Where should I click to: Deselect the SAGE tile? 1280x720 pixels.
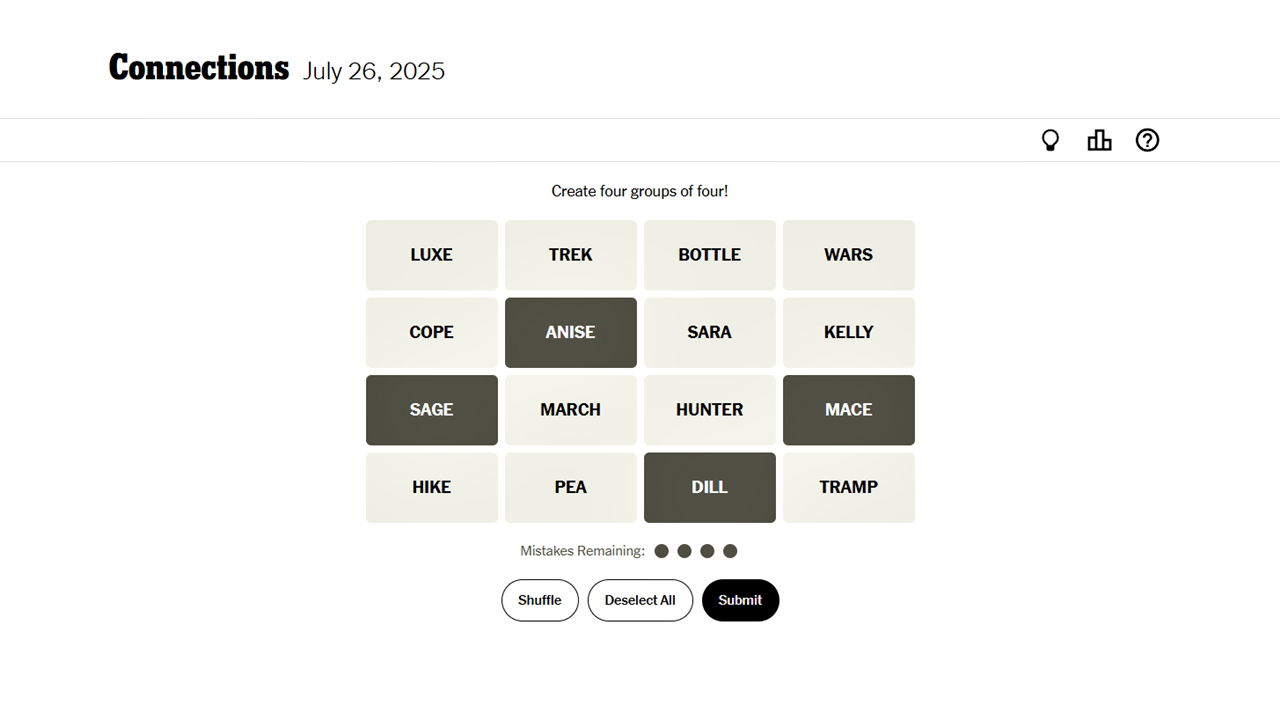pos(431,410)
